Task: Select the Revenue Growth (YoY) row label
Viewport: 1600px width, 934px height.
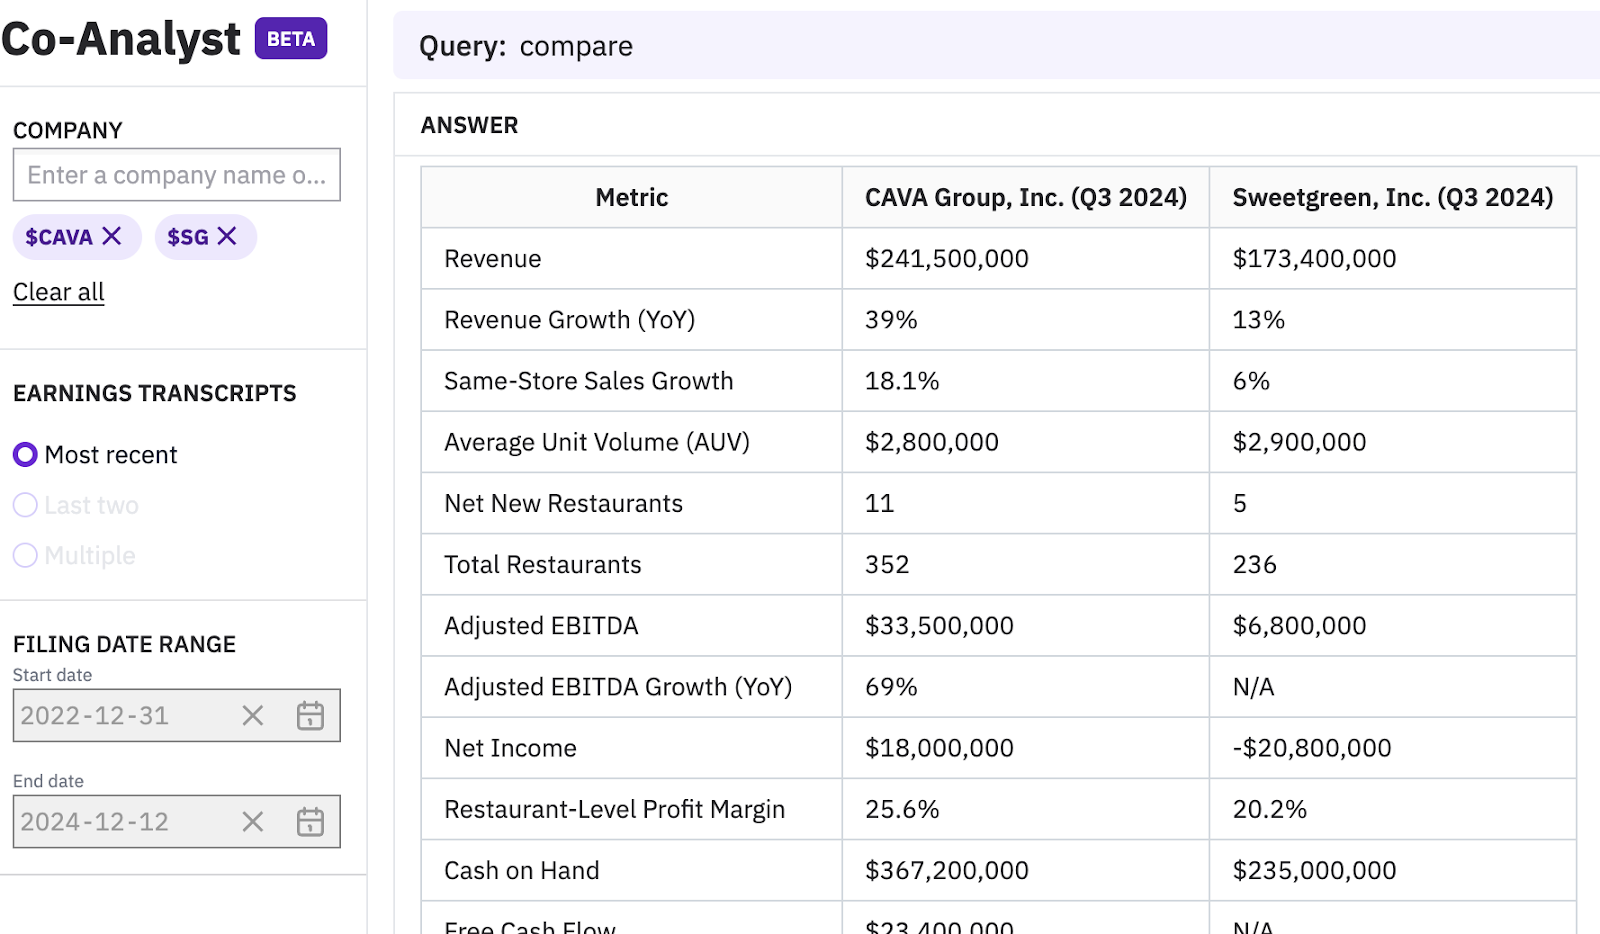Action: (569, 320)
